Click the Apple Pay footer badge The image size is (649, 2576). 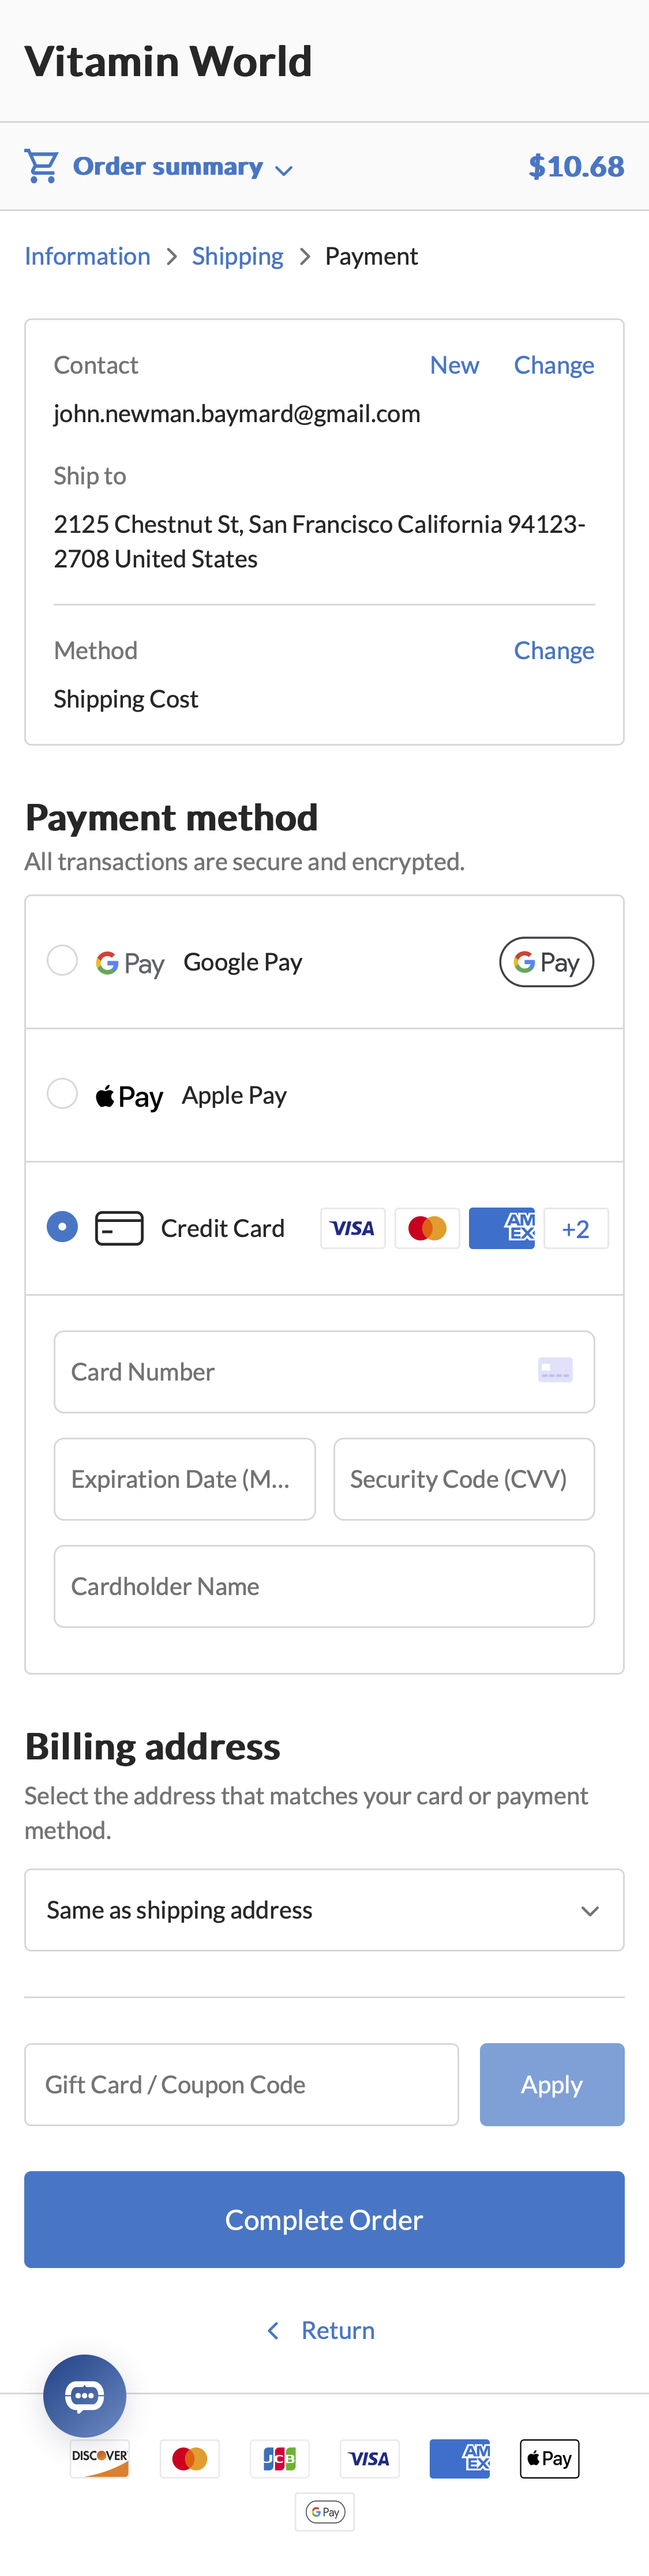pos(549,2458)
